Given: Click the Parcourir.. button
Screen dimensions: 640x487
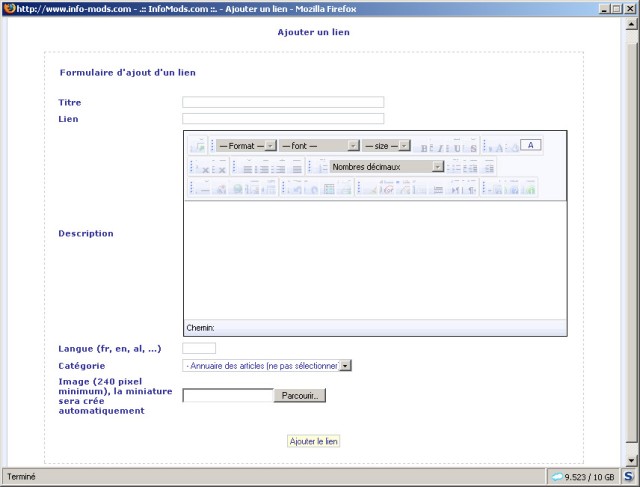Looking at the screenshot, I should pyautogui.click(x=300, y=395).
